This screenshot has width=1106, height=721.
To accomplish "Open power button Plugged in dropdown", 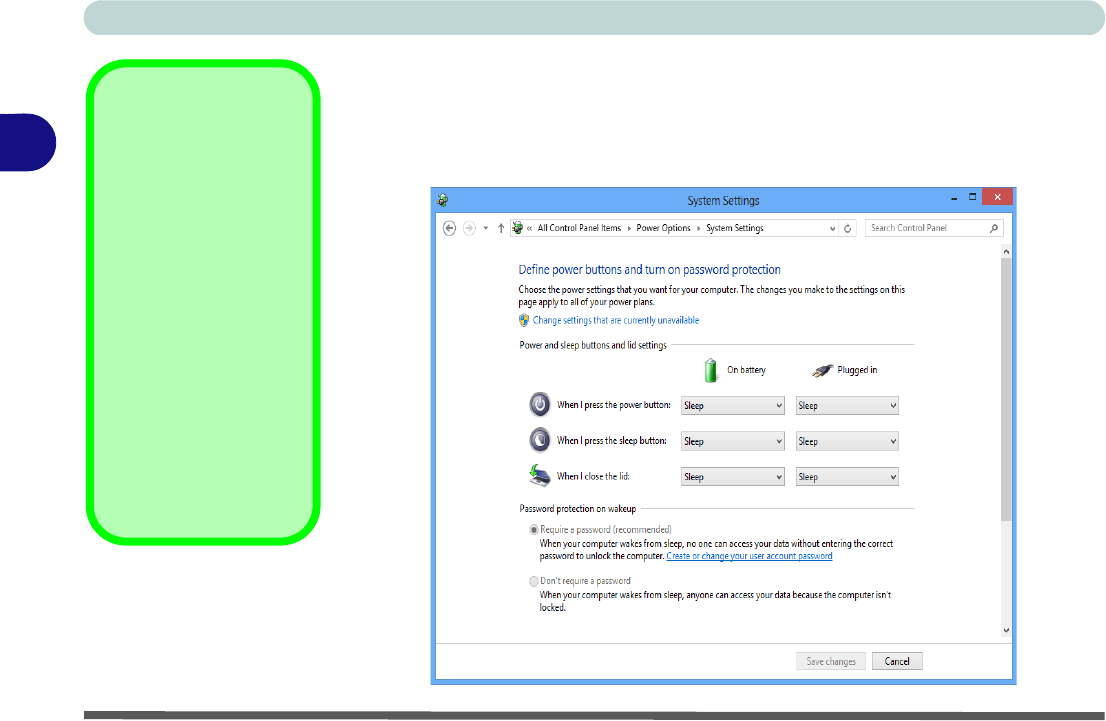I will click(846, 406).
